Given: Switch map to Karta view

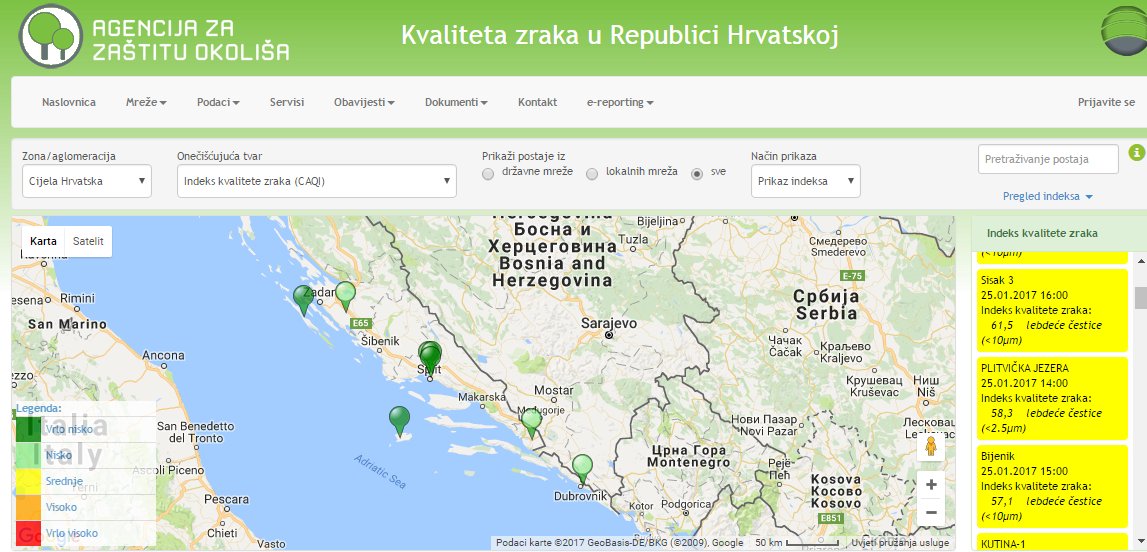Looking at the screenshot, I should coord(43,241).
